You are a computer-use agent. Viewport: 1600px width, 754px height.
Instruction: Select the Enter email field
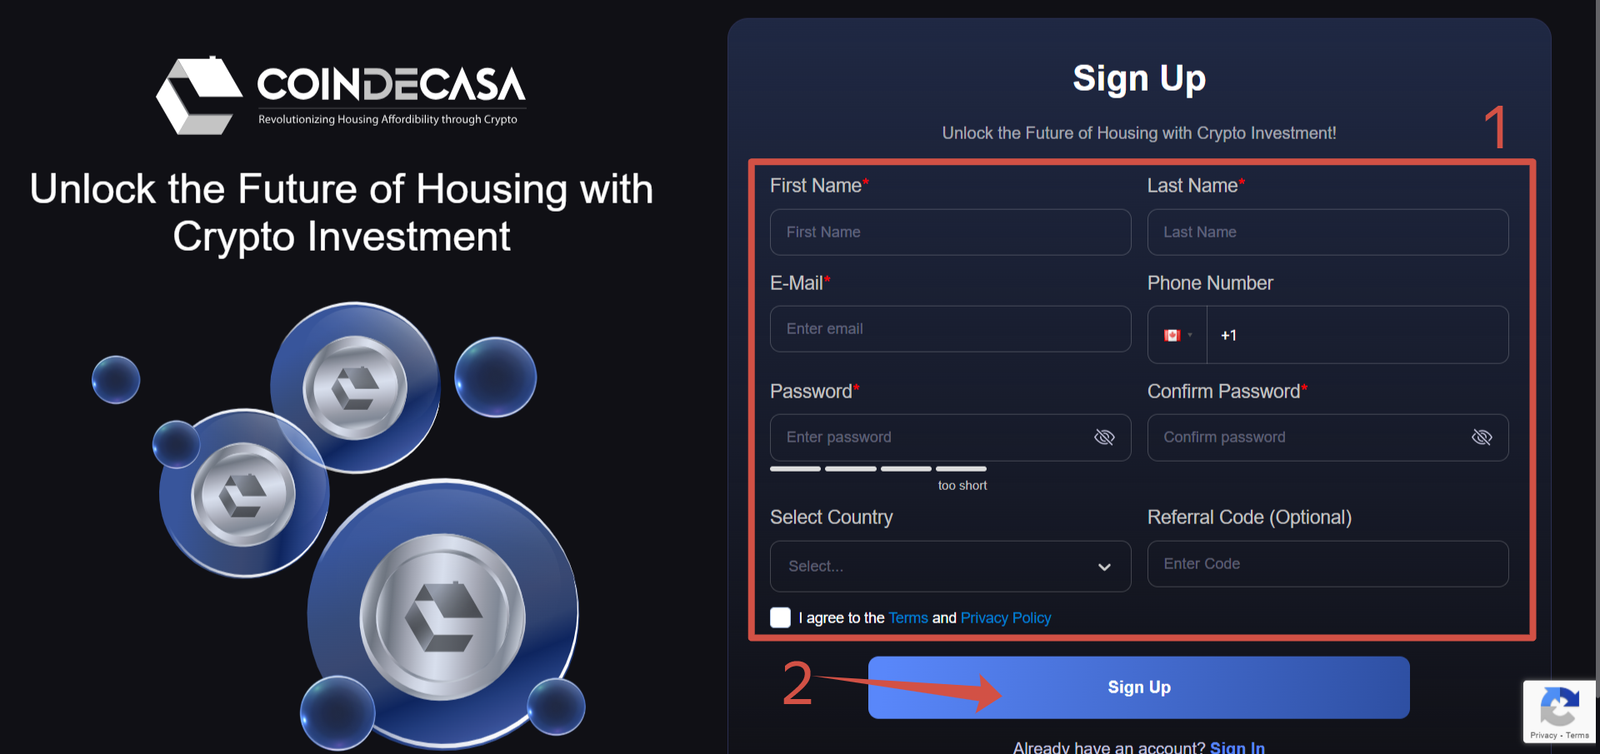tap(950, 329)
